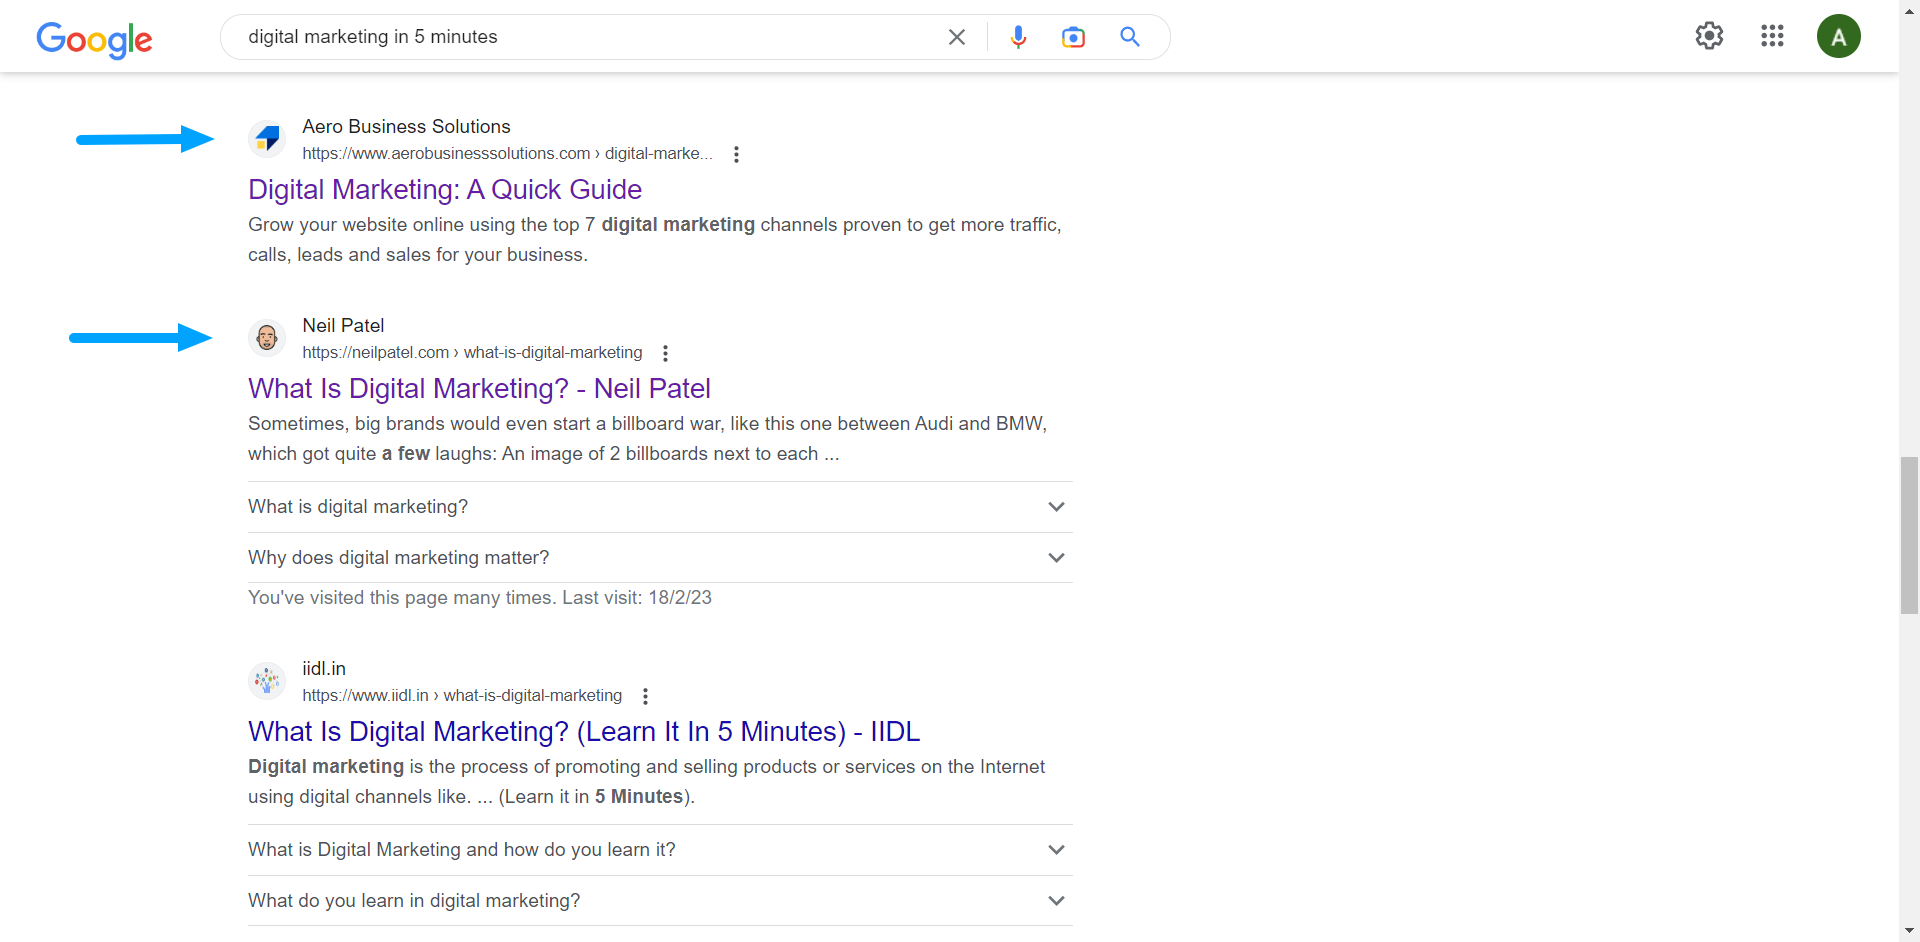The image size is (1920, 942).
Task: Submit search with magnifier icon
Action: click(x=1130, y=37)
